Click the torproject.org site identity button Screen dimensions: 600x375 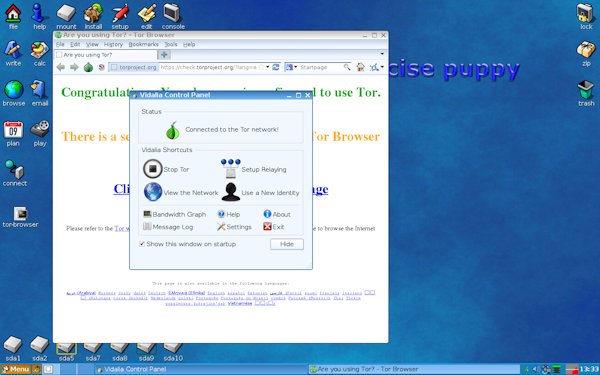134,67
